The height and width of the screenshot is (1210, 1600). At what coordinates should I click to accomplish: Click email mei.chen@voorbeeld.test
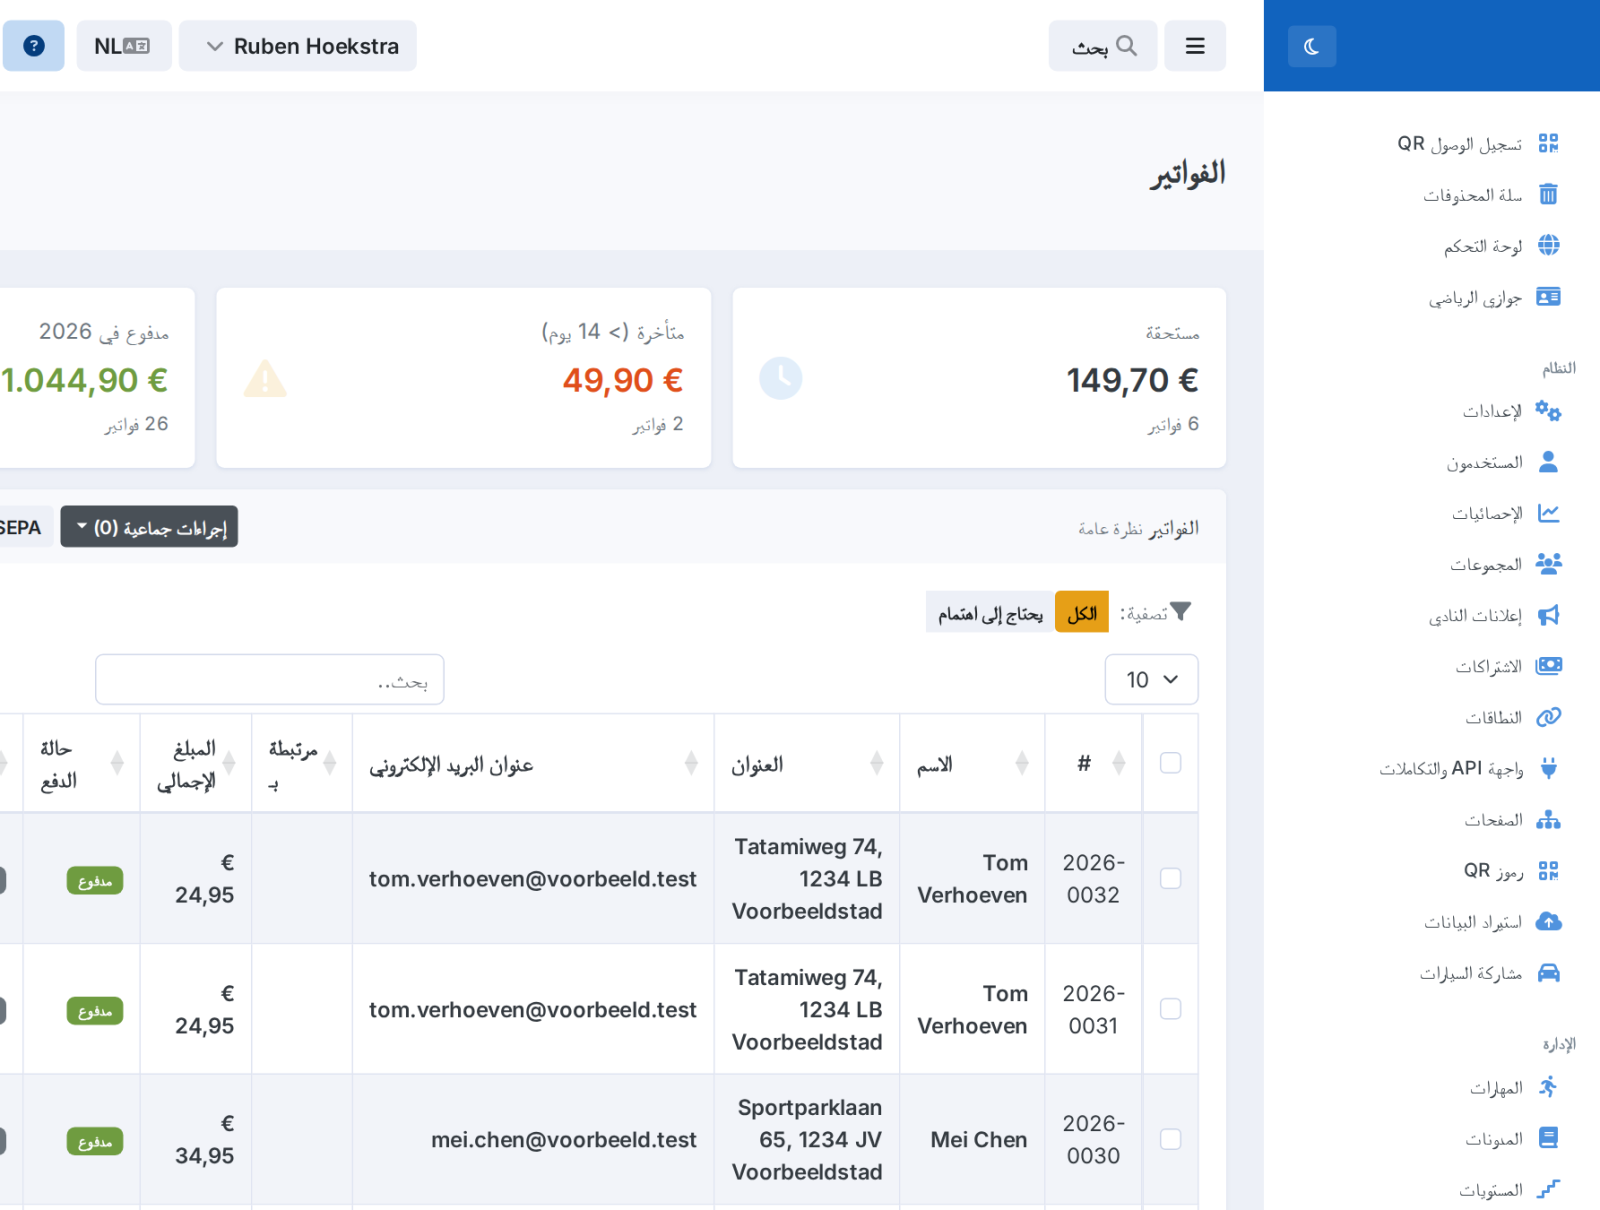564,1140
